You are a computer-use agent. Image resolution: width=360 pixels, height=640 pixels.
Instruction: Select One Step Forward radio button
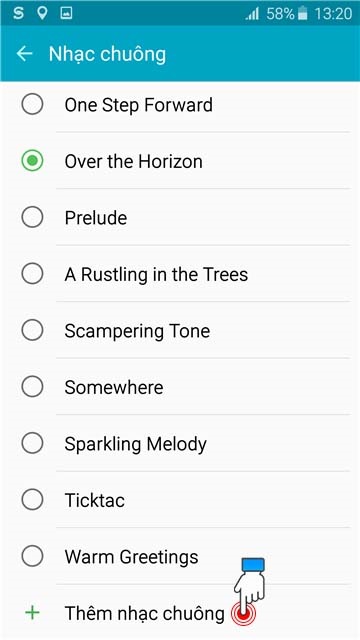click(32, 104)
